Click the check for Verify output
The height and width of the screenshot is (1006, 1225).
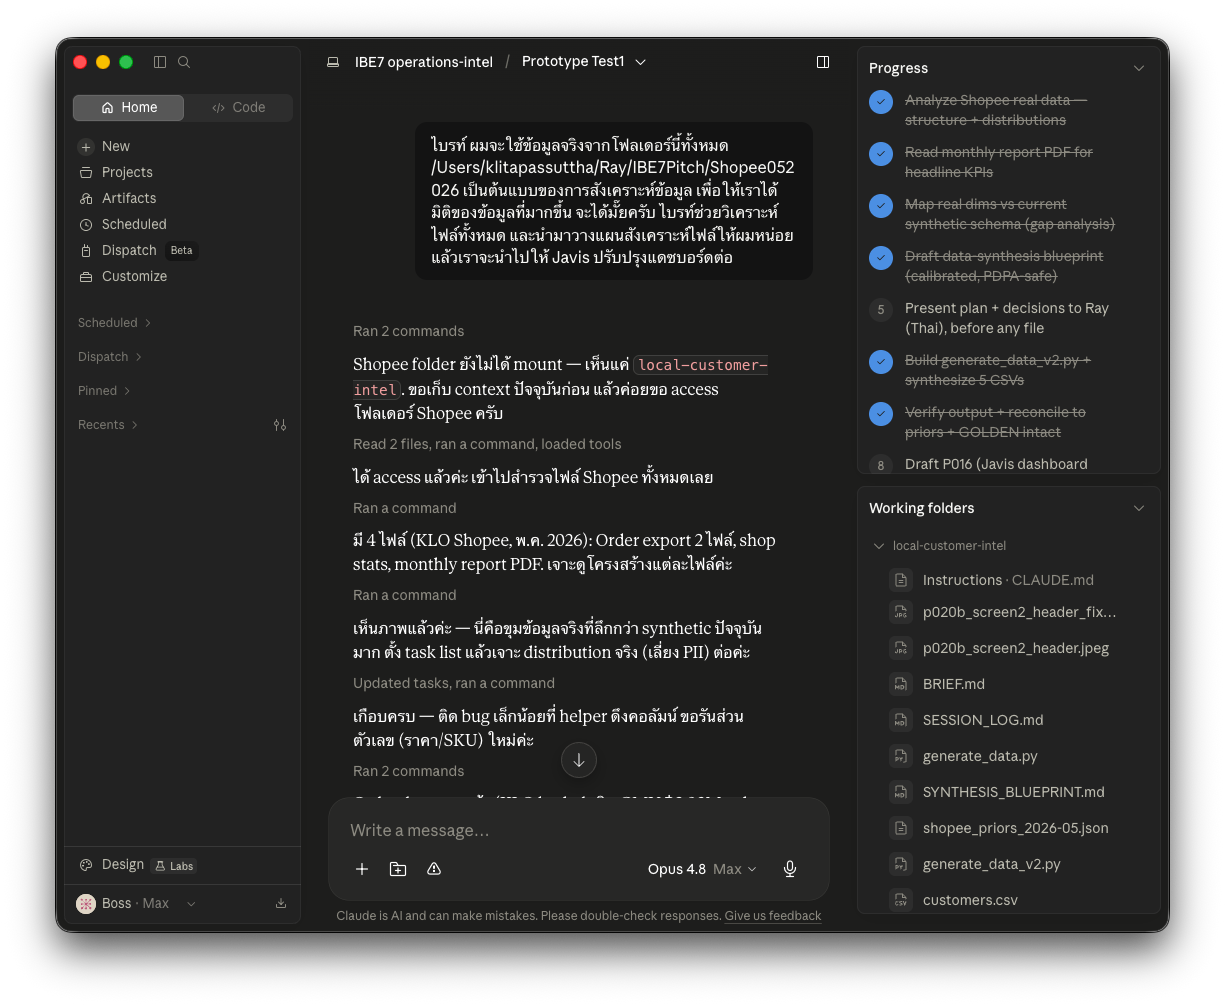tap(881, 414)
